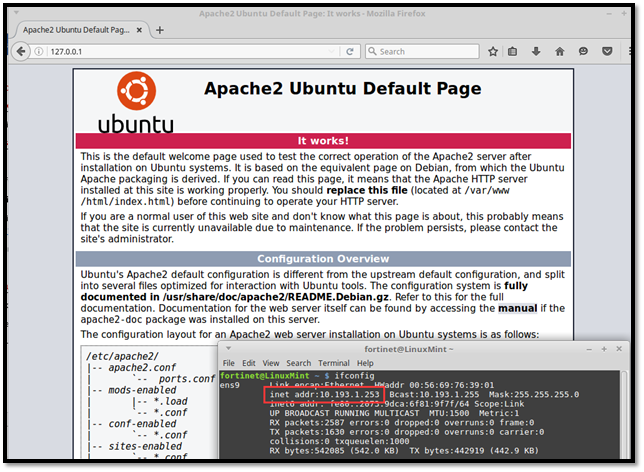Image resolution: width=644 pixels, height=472 pixels.
Task: Click 'ports.conf' in the config tree
Action: (x=186, y=379)
